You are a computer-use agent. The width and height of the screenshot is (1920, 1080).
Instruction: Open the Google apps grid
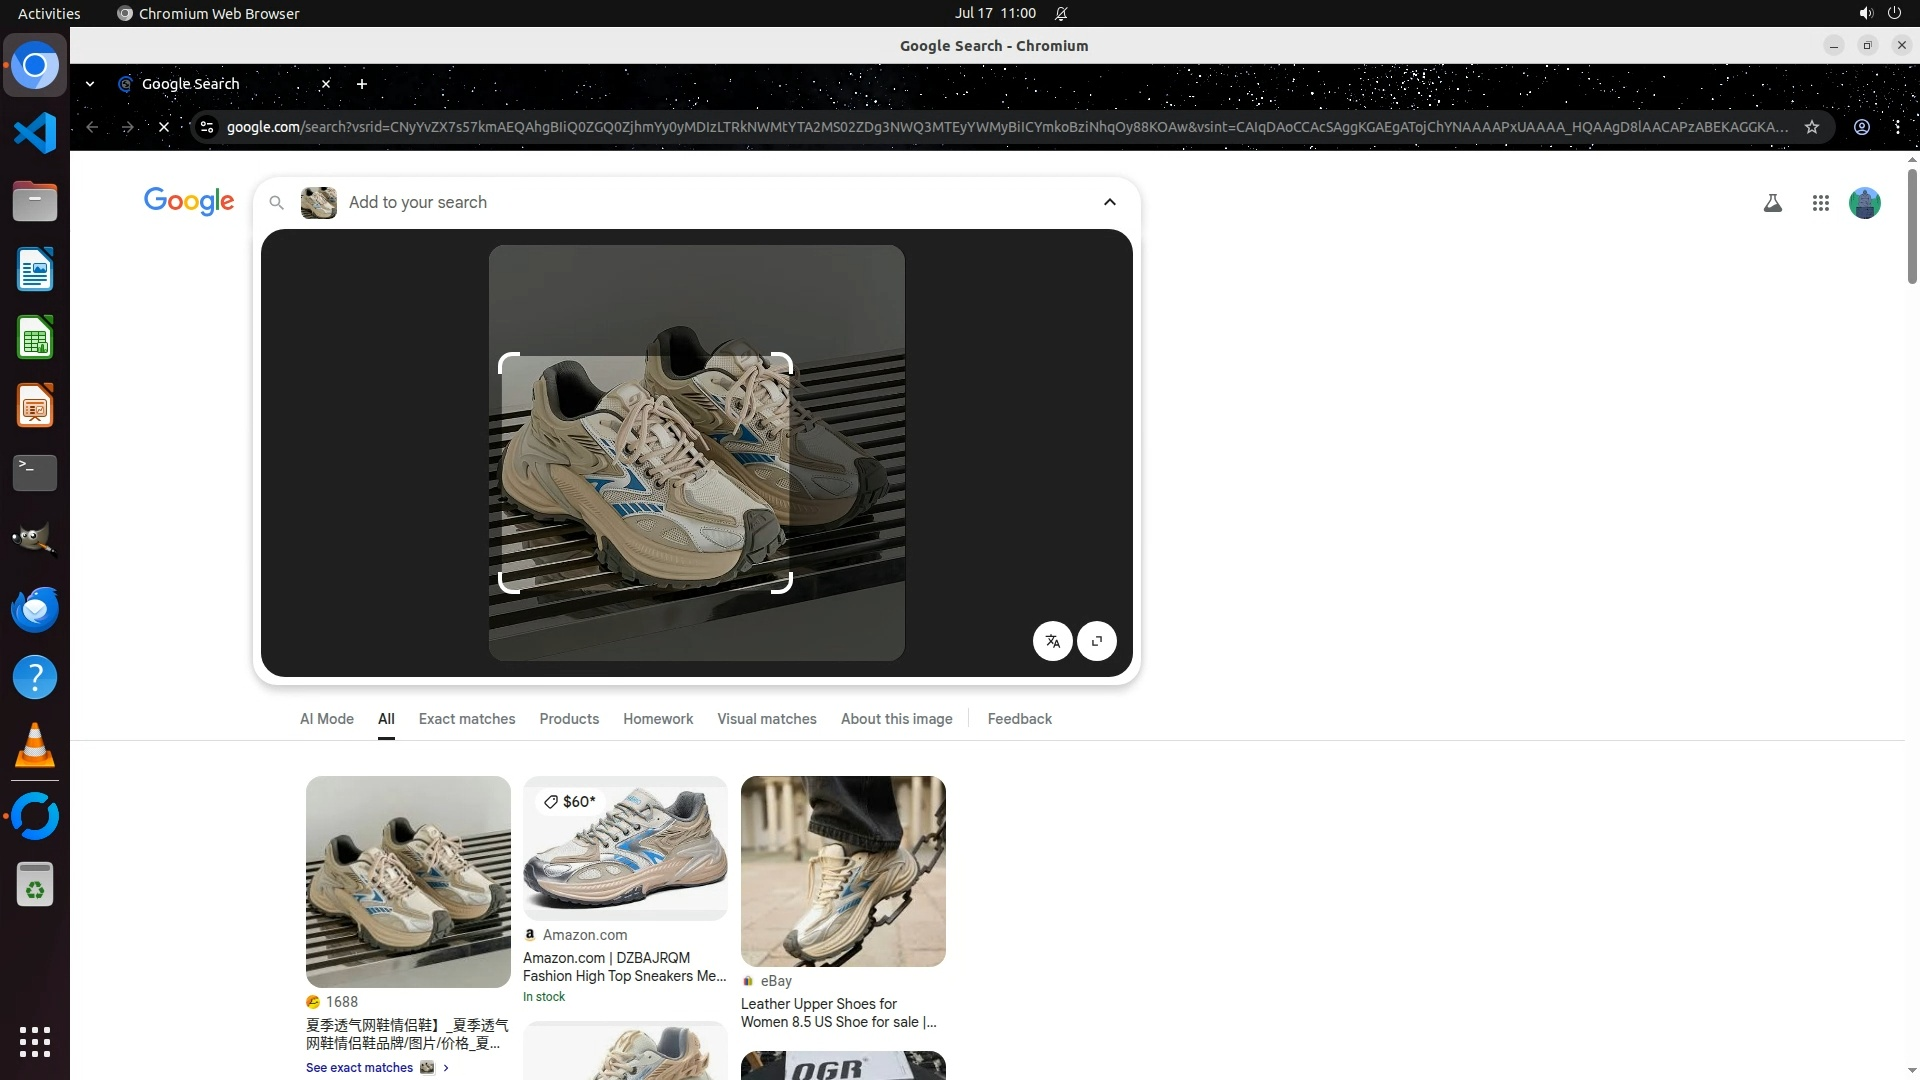pyautogui.click(x=1820, y=203)
